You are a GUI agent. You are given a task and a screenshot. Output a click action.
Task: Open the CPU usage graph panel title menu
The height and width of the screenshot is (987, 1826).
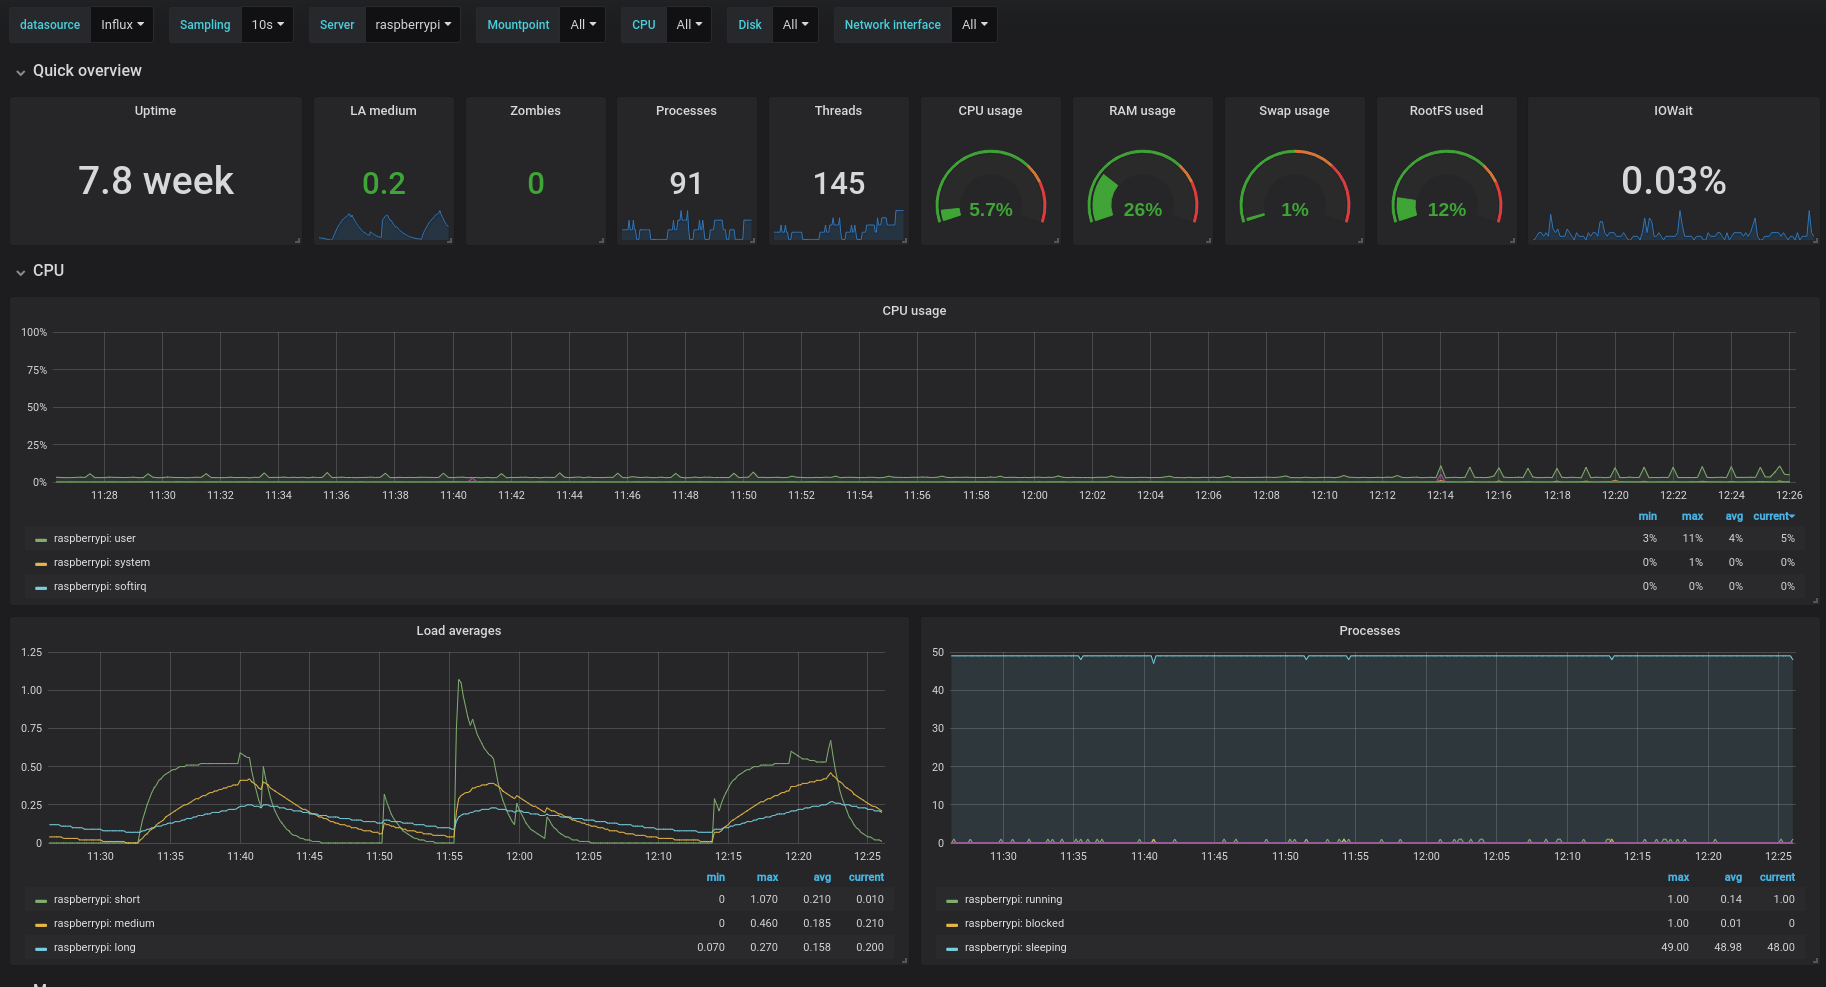914,311
